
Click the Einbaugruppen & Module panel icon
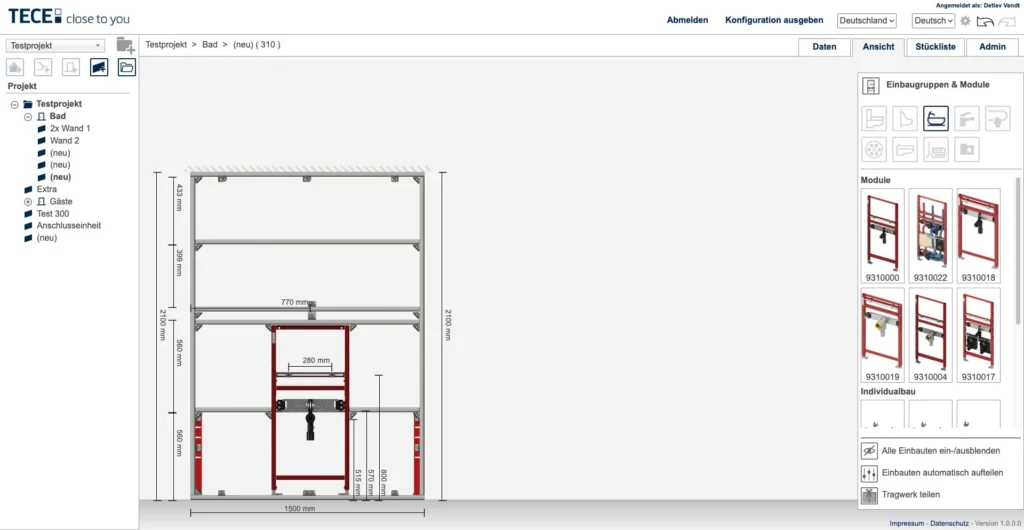(871, 85)
